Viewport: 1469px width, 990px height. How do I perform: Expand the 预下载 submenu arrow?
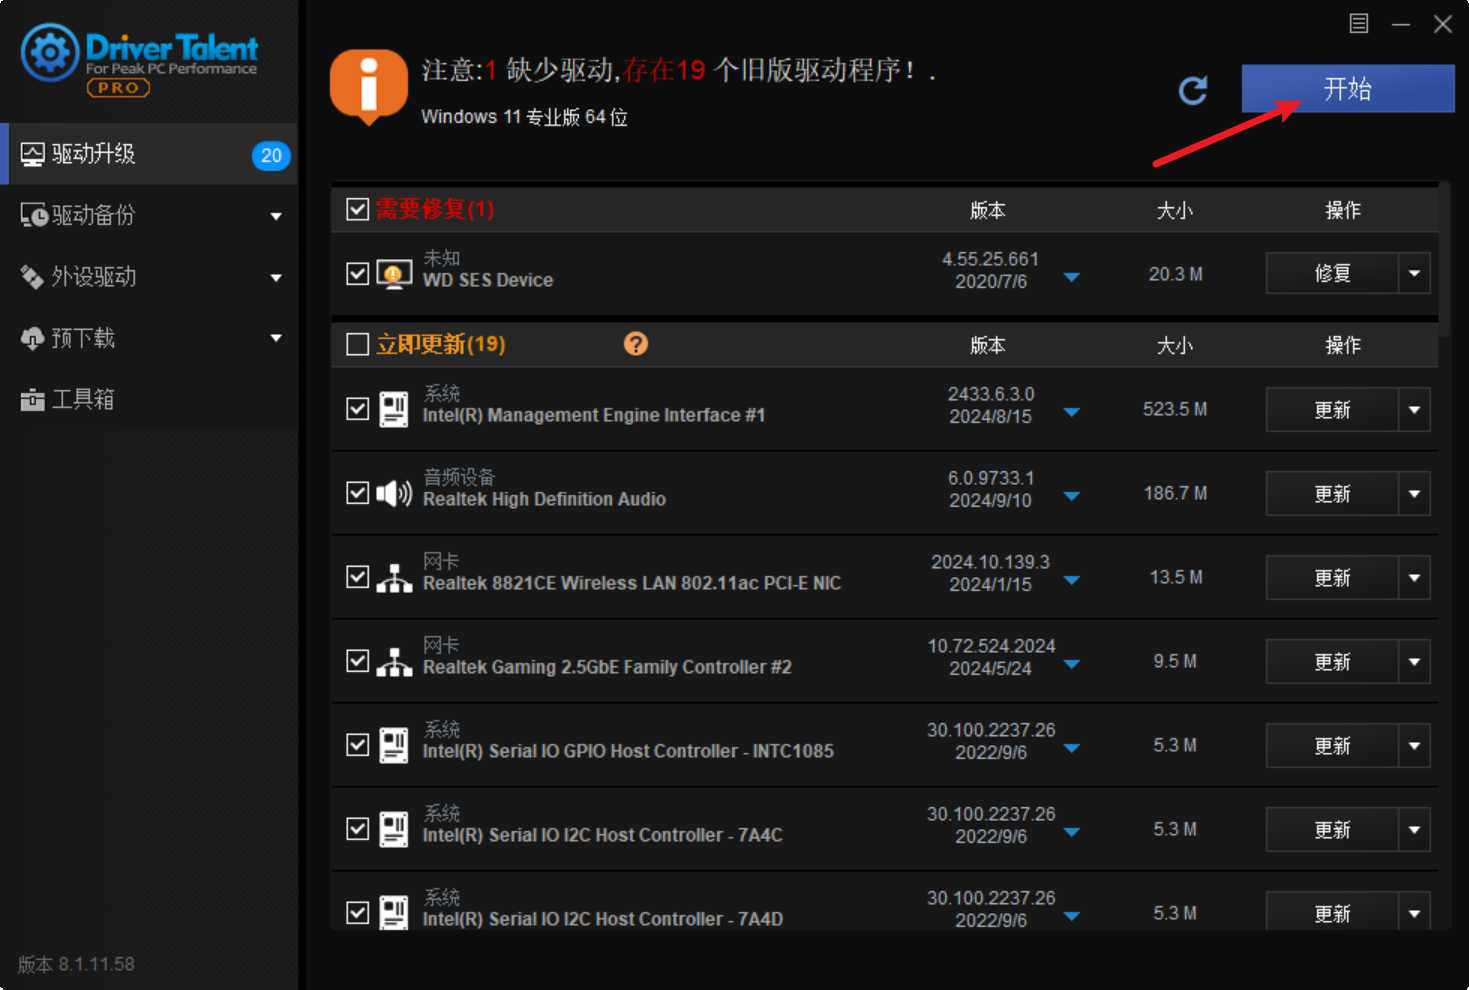pos(276,338)
